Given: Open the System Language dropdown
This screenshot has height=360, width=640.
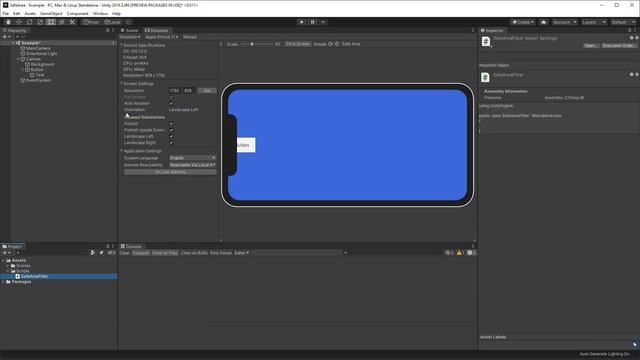Looking at the screenshot, I should [192, 158].
